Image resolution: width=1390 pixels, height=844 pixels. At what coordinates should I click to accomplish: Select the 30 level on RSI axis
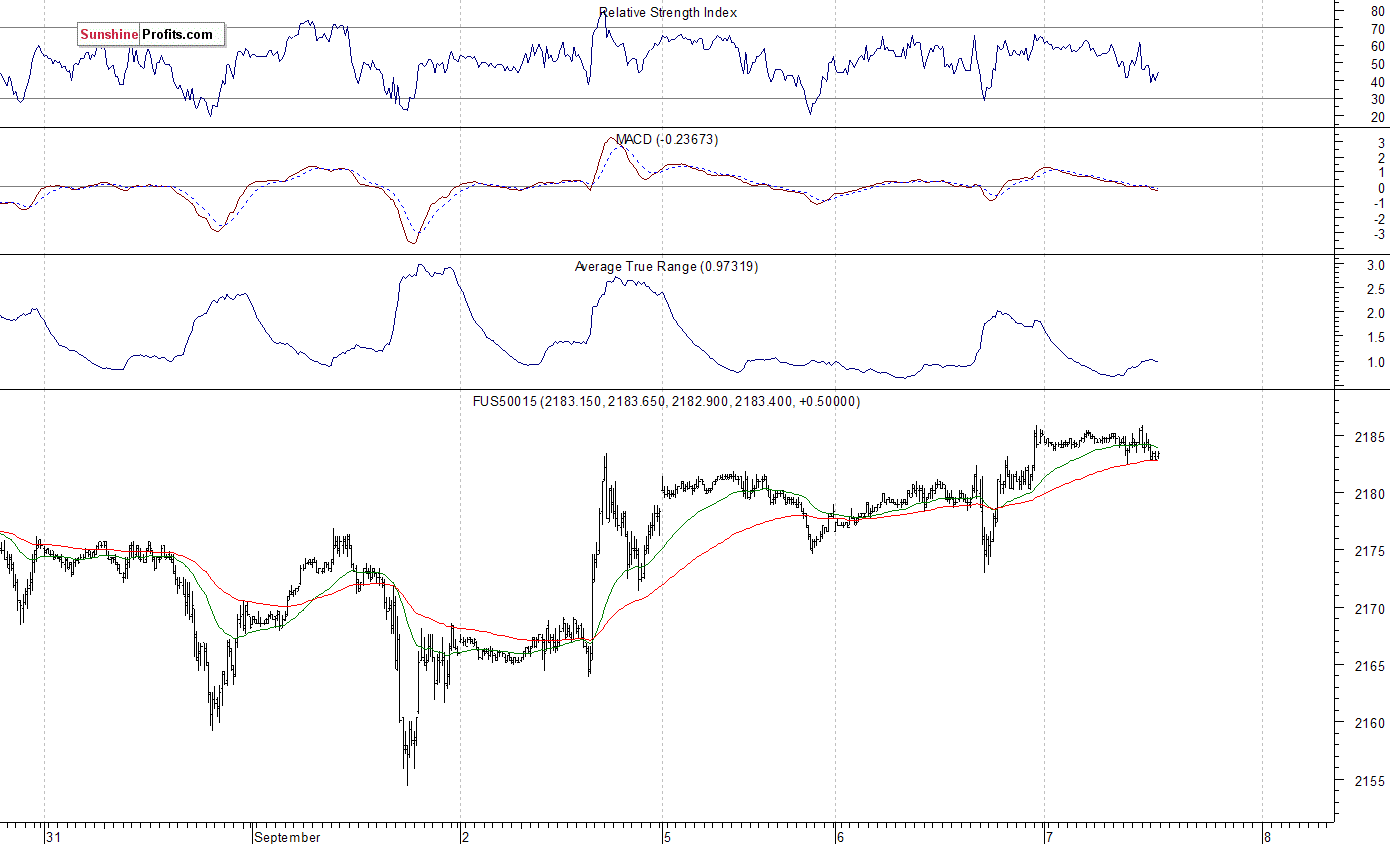(x=1378, y=100)
